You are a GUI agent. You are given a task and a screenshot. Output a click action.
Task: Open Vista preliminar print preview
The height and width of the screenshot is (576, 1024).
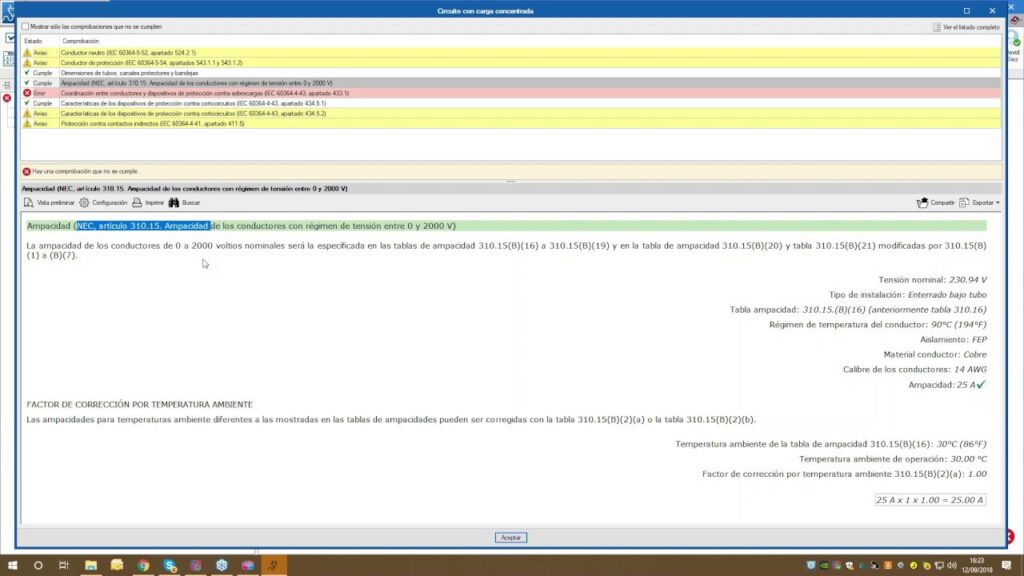pos(49,203)
